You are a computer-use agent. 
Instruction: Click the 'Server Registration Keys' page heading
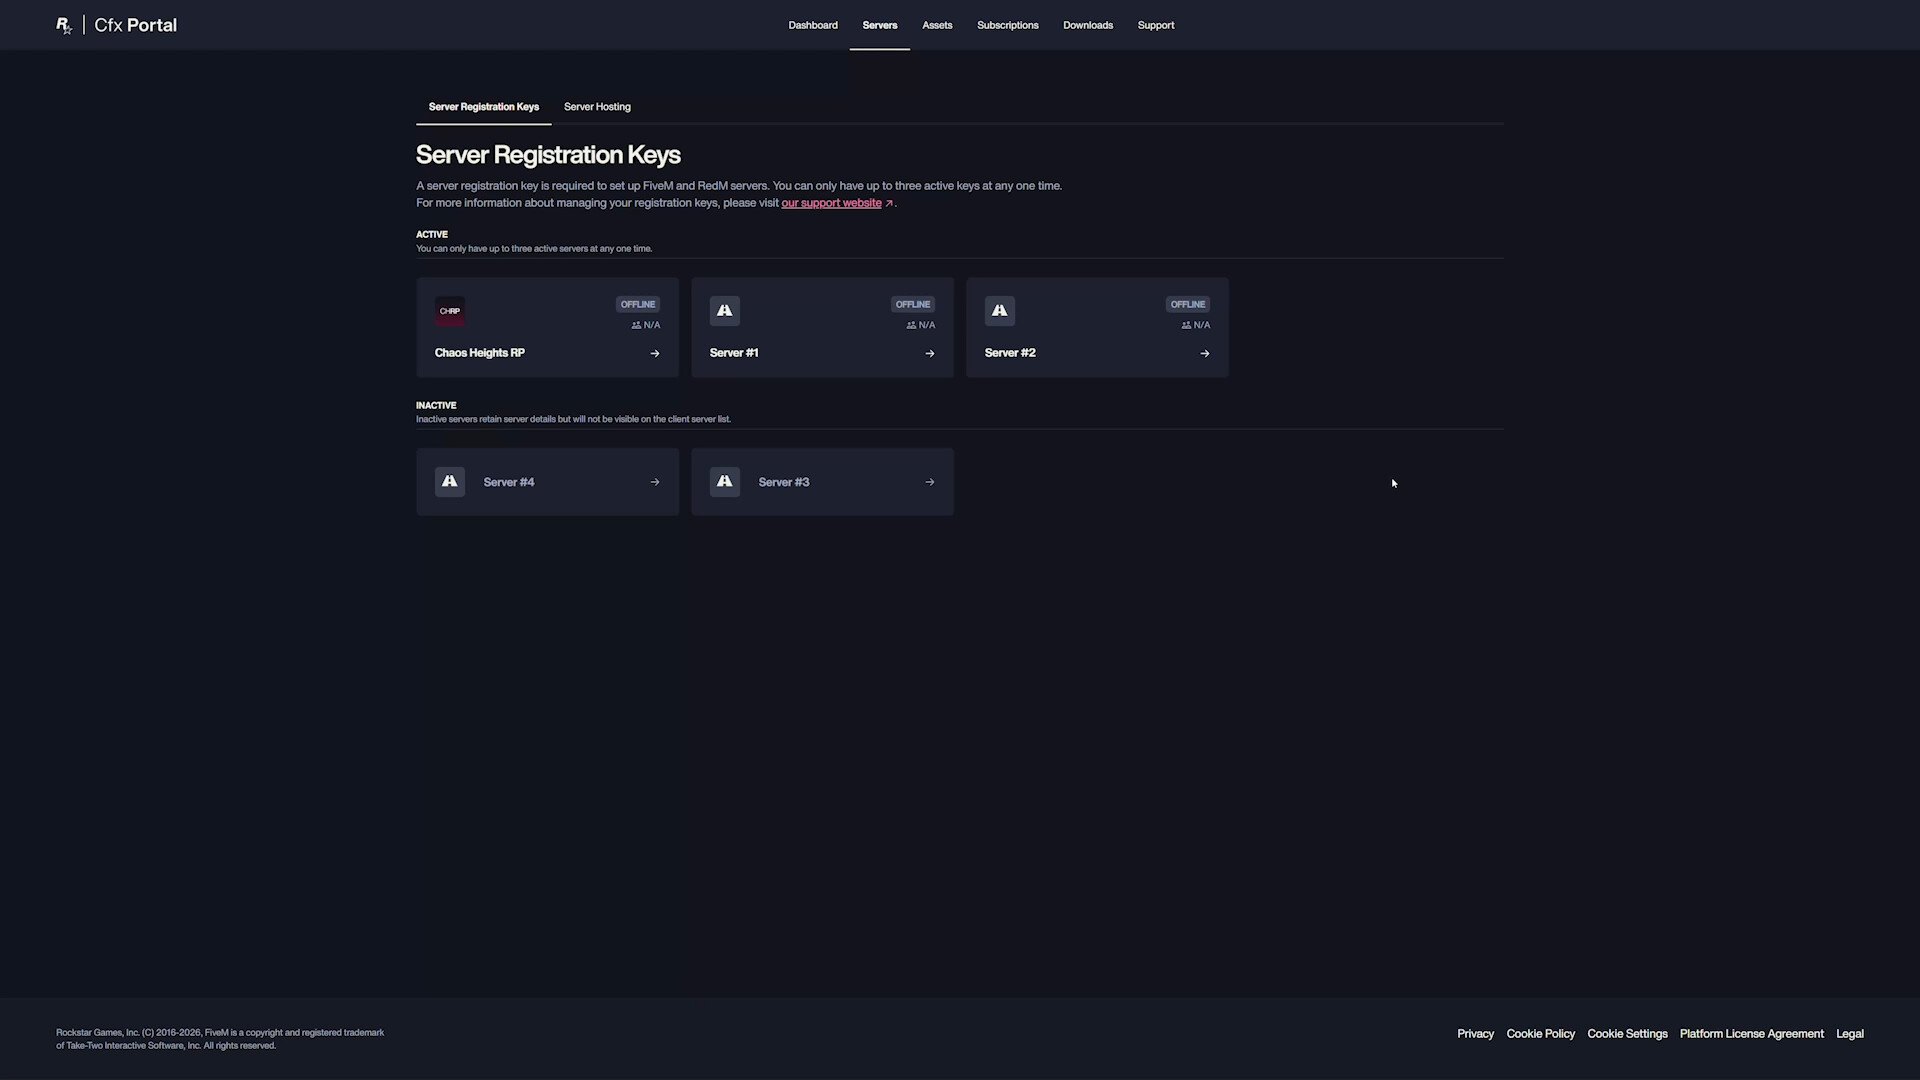click(x=548, y=155)
